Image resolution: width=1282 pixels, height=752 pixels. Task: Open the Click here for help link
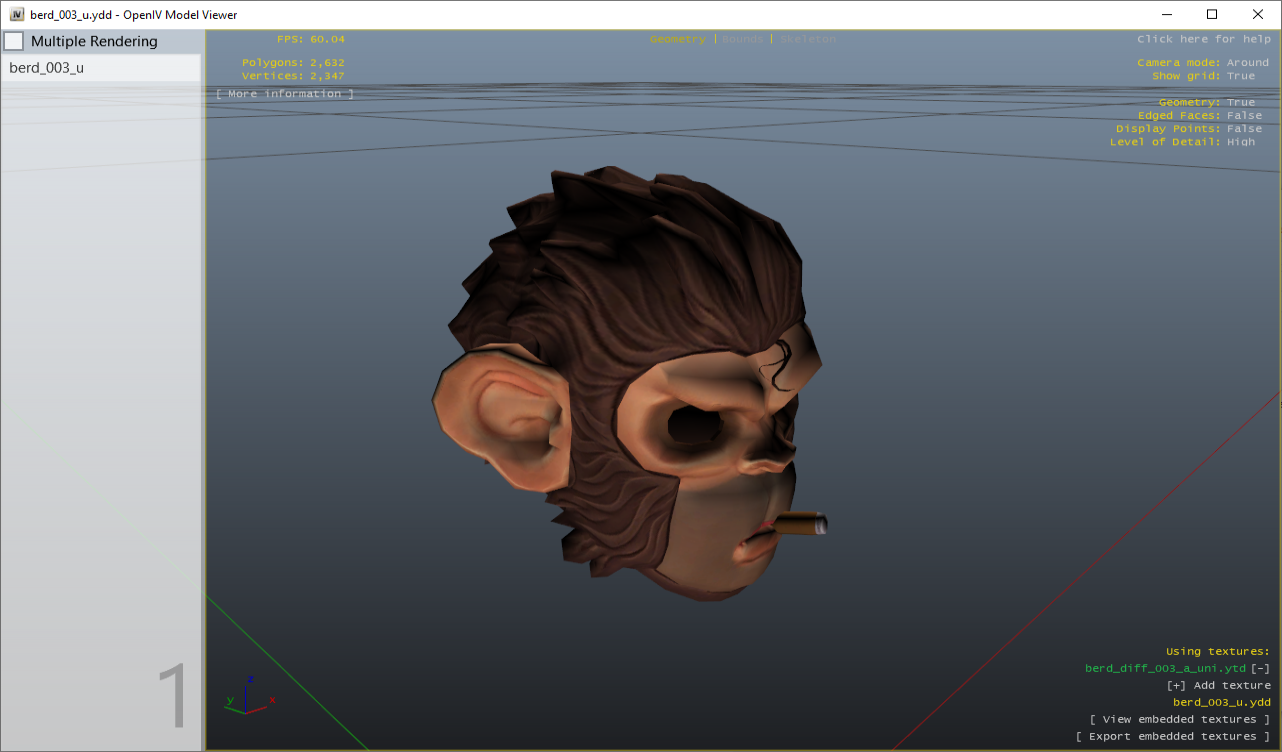(1203, 39)
